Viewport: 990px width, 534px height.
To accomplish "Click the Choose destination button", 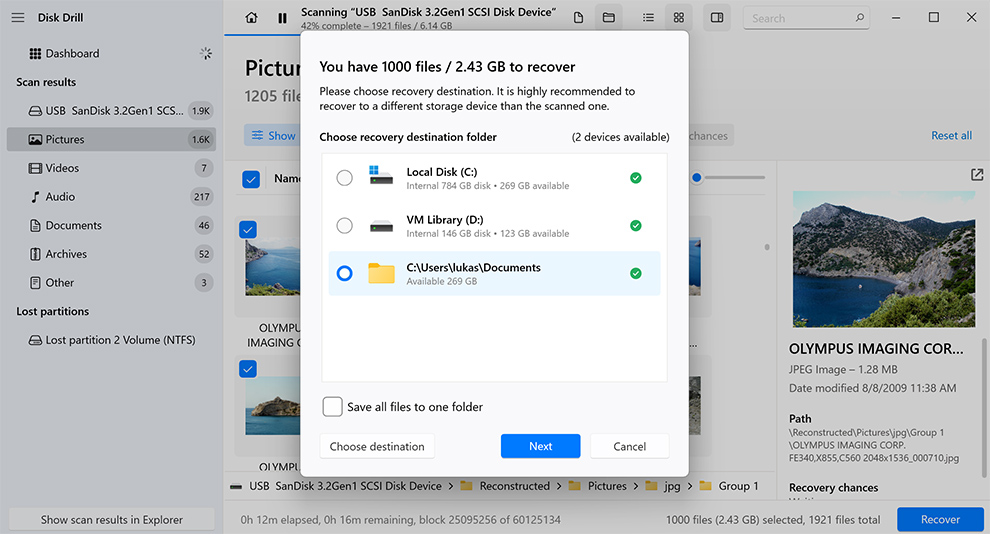I will coord(377,446).
